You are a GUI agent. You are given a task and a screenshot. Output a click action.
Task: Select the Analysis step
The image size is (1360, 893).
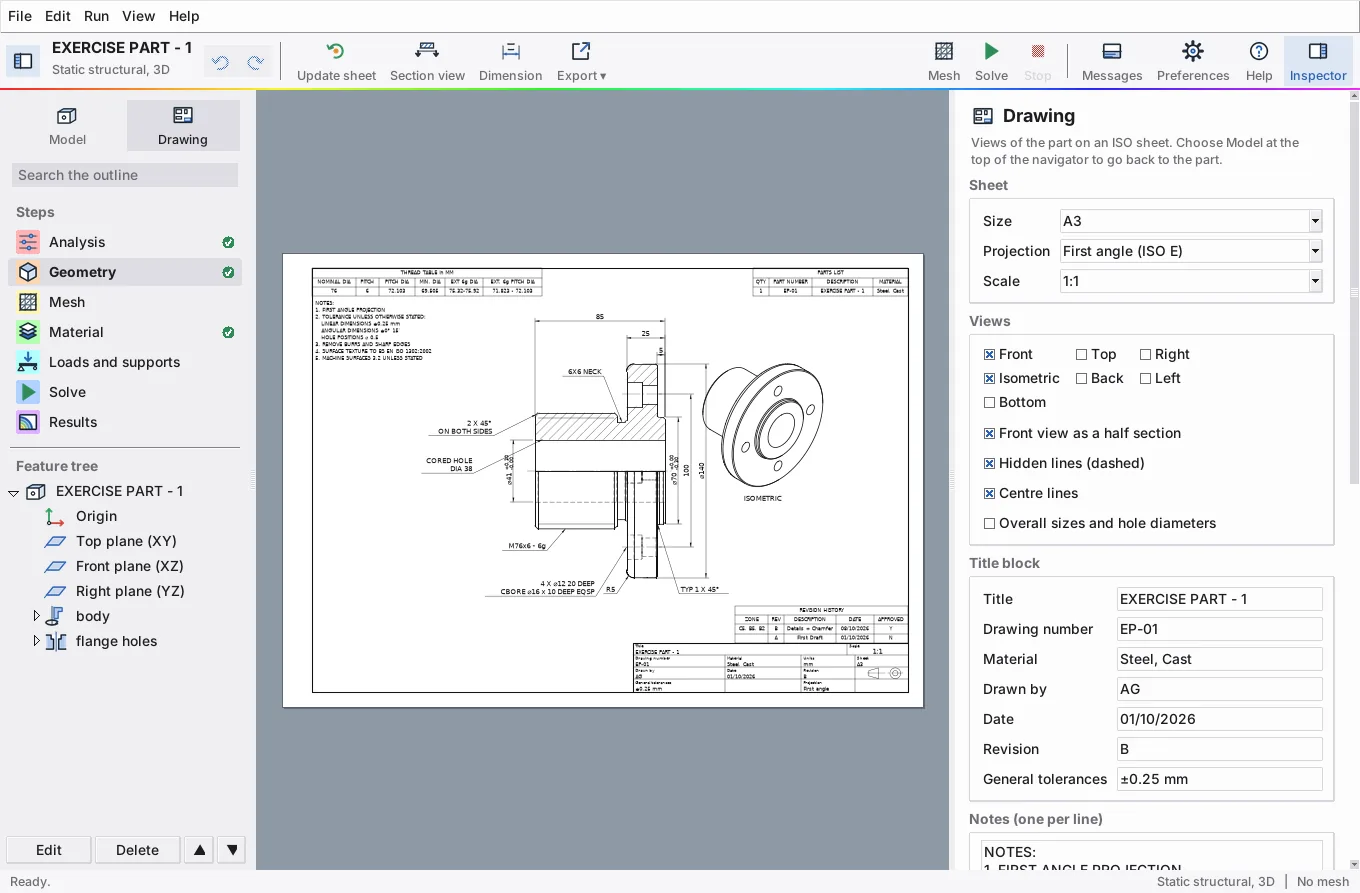125,242
